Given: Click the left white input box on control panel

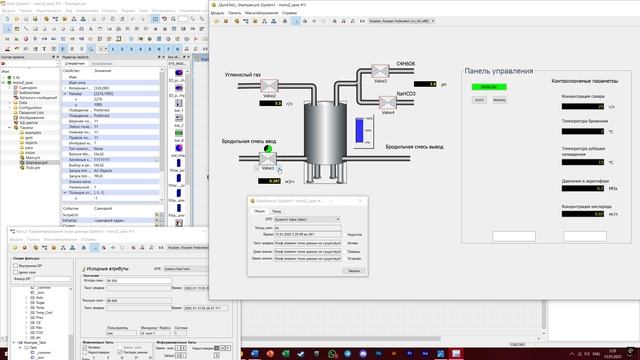Looking at the screenshot, I should 513,236.
